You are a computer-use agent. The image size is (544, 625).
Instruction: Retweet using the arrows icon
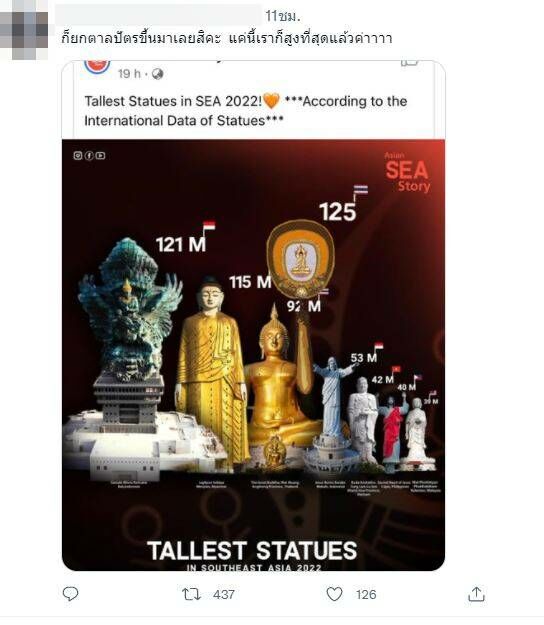click(x=191, y=594)
